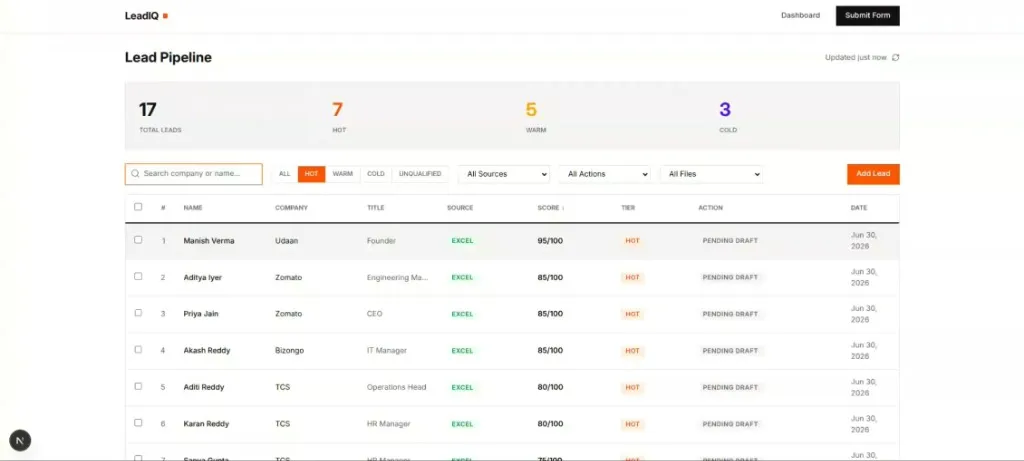The width and height of the screenshot is (1024, 461).
Task: Select the Aditi Reddy row checkbox
Action: click(x=138, y=386)
